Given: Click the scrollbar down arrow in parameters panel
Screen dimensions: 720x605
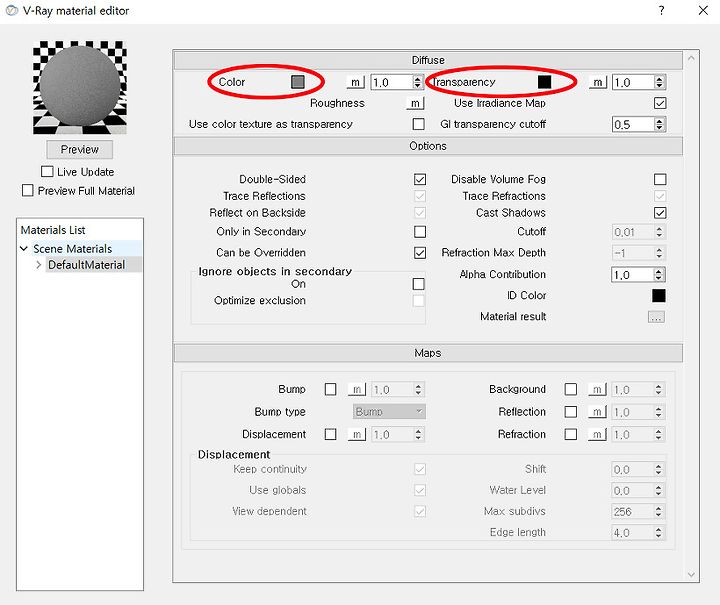Looking at the screenshot, I should point(691,574).
